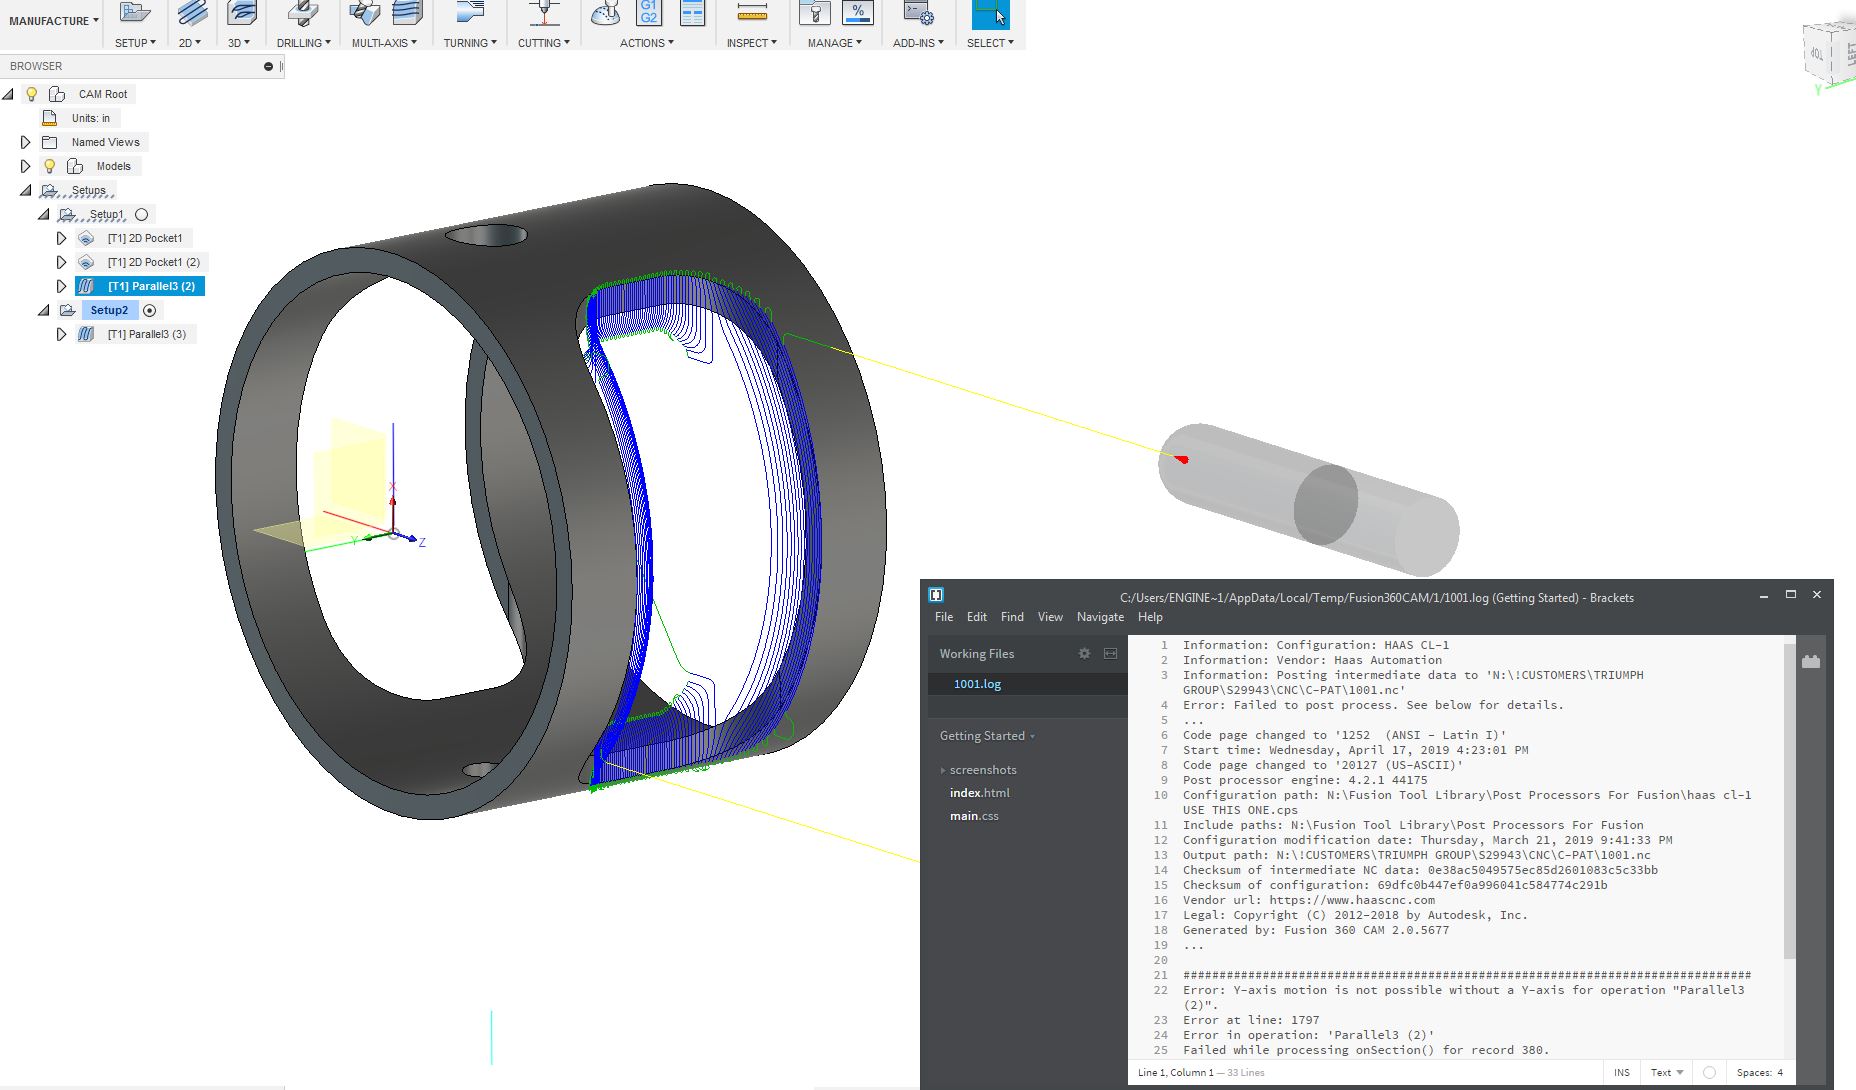The width and height of the screenshot is (1856, 1090).
Task: Open the Navigate menu in Brackets
Action: (x=1099, y=617)
